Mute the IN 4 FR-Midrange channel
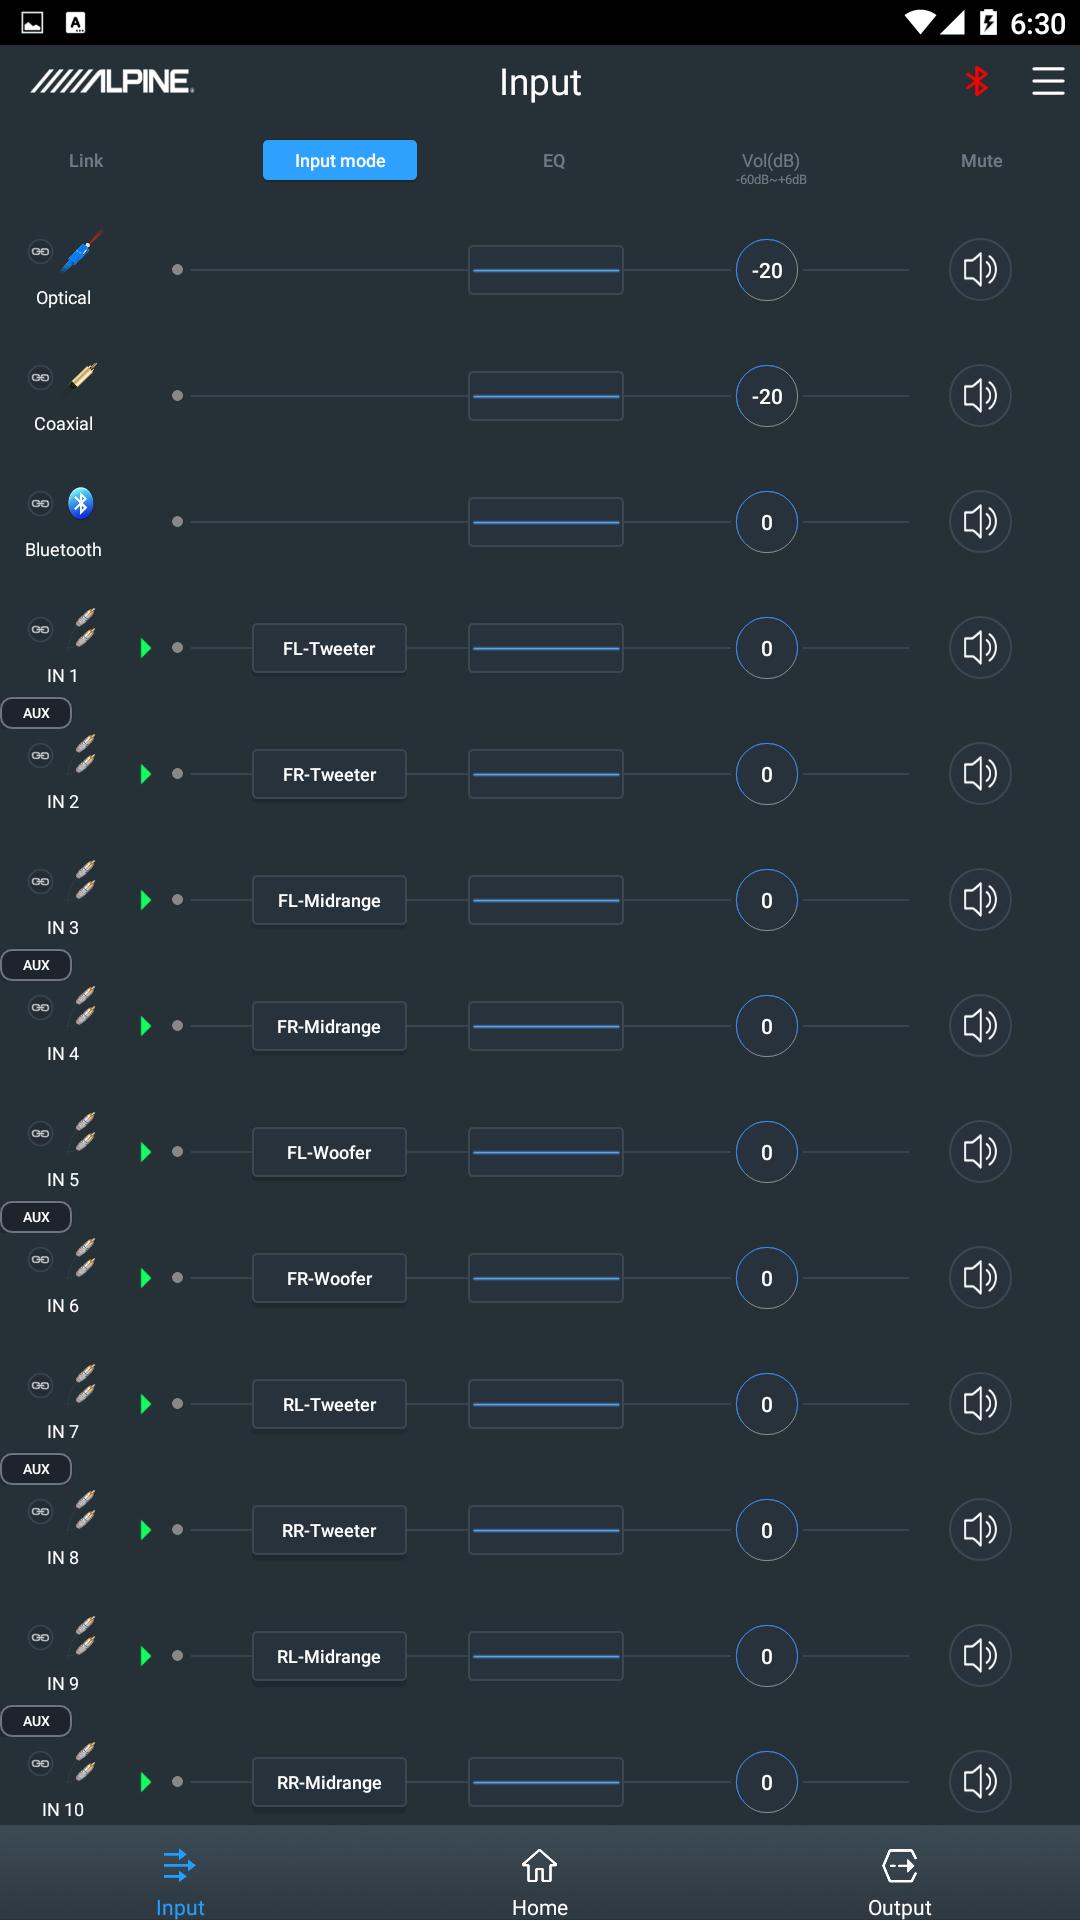 pyautogui.click(x=980, y=1026)
